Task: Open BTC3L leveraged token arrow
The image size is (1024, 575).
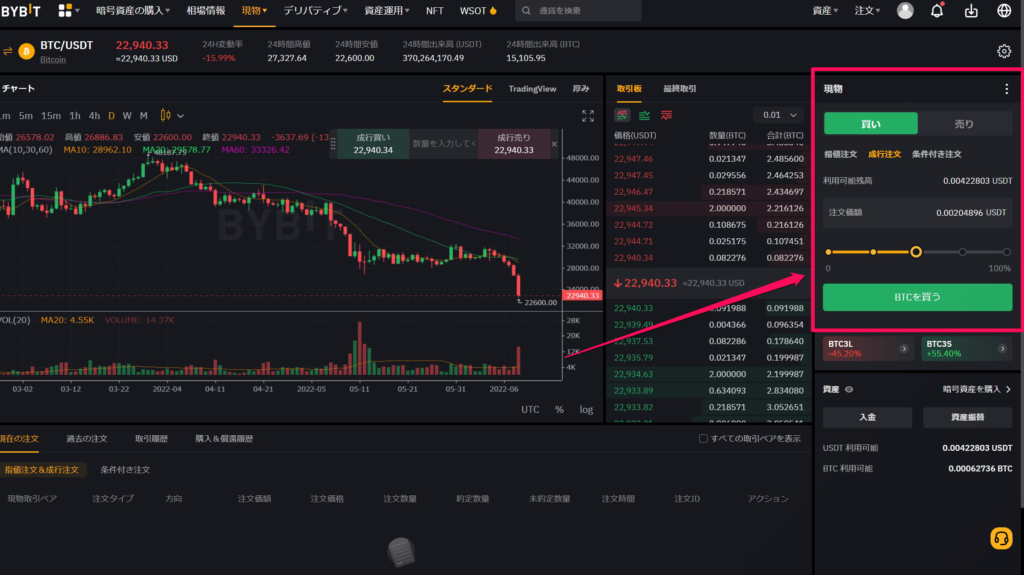Action: 904,349
